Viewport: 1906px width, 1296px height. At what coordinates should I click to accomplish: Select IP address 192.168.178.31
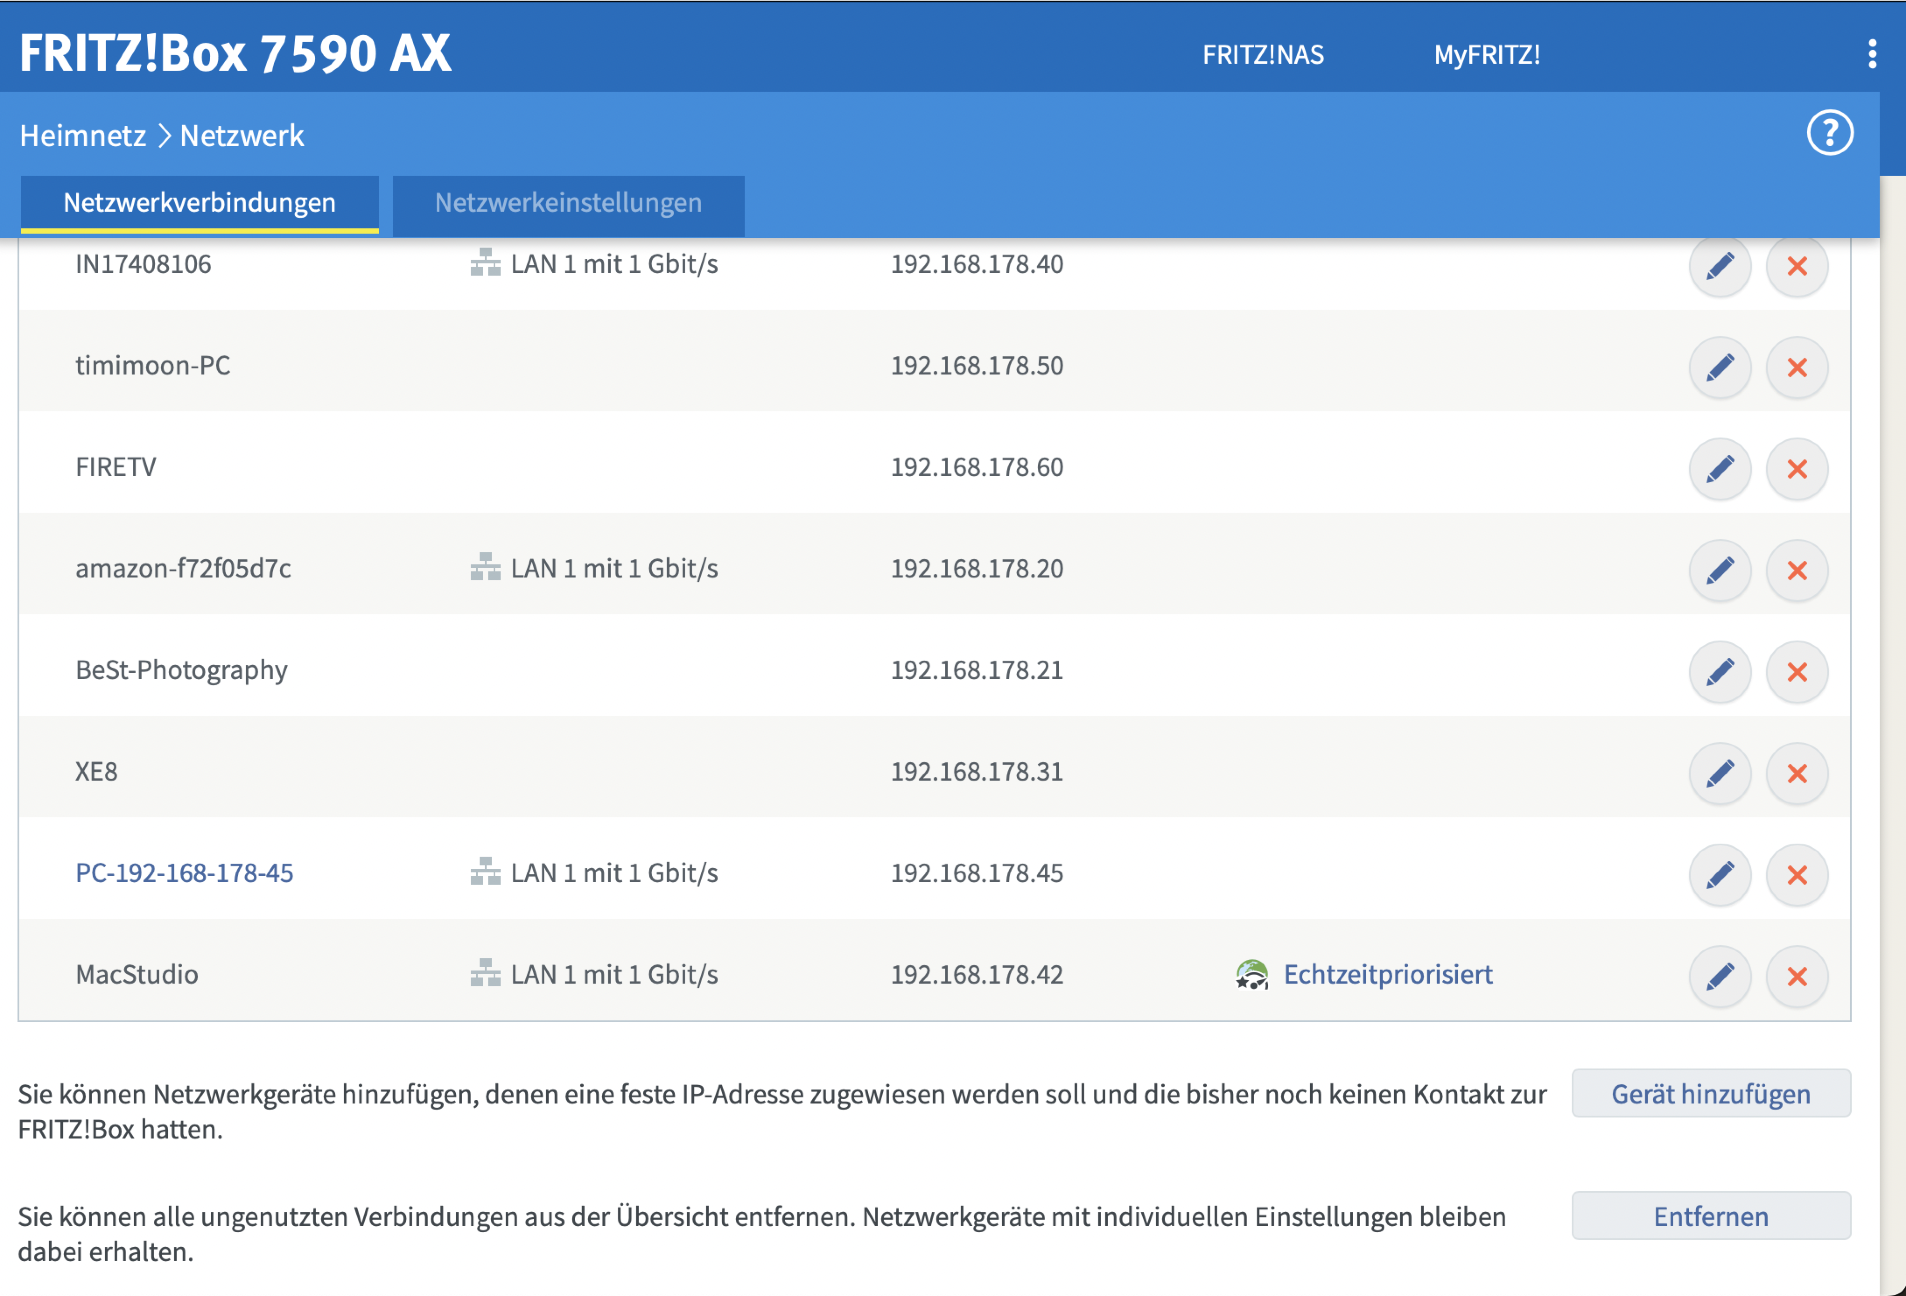(x=977, y=771)
